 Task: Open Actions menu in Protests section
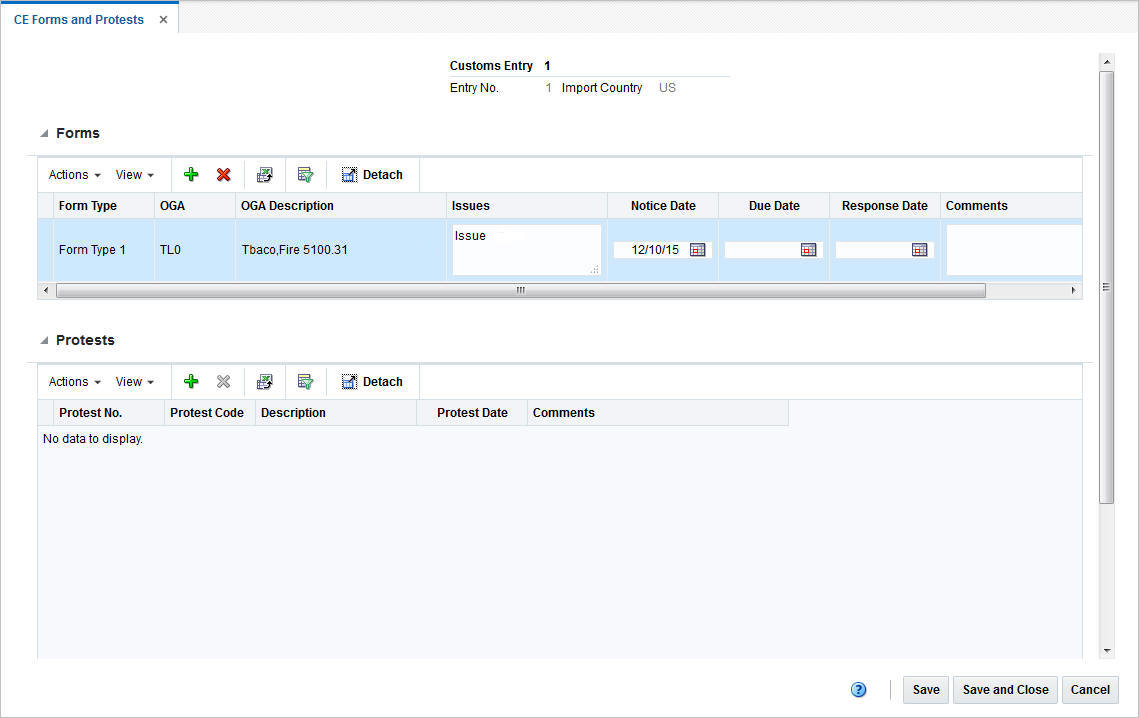tap(74, 382)
